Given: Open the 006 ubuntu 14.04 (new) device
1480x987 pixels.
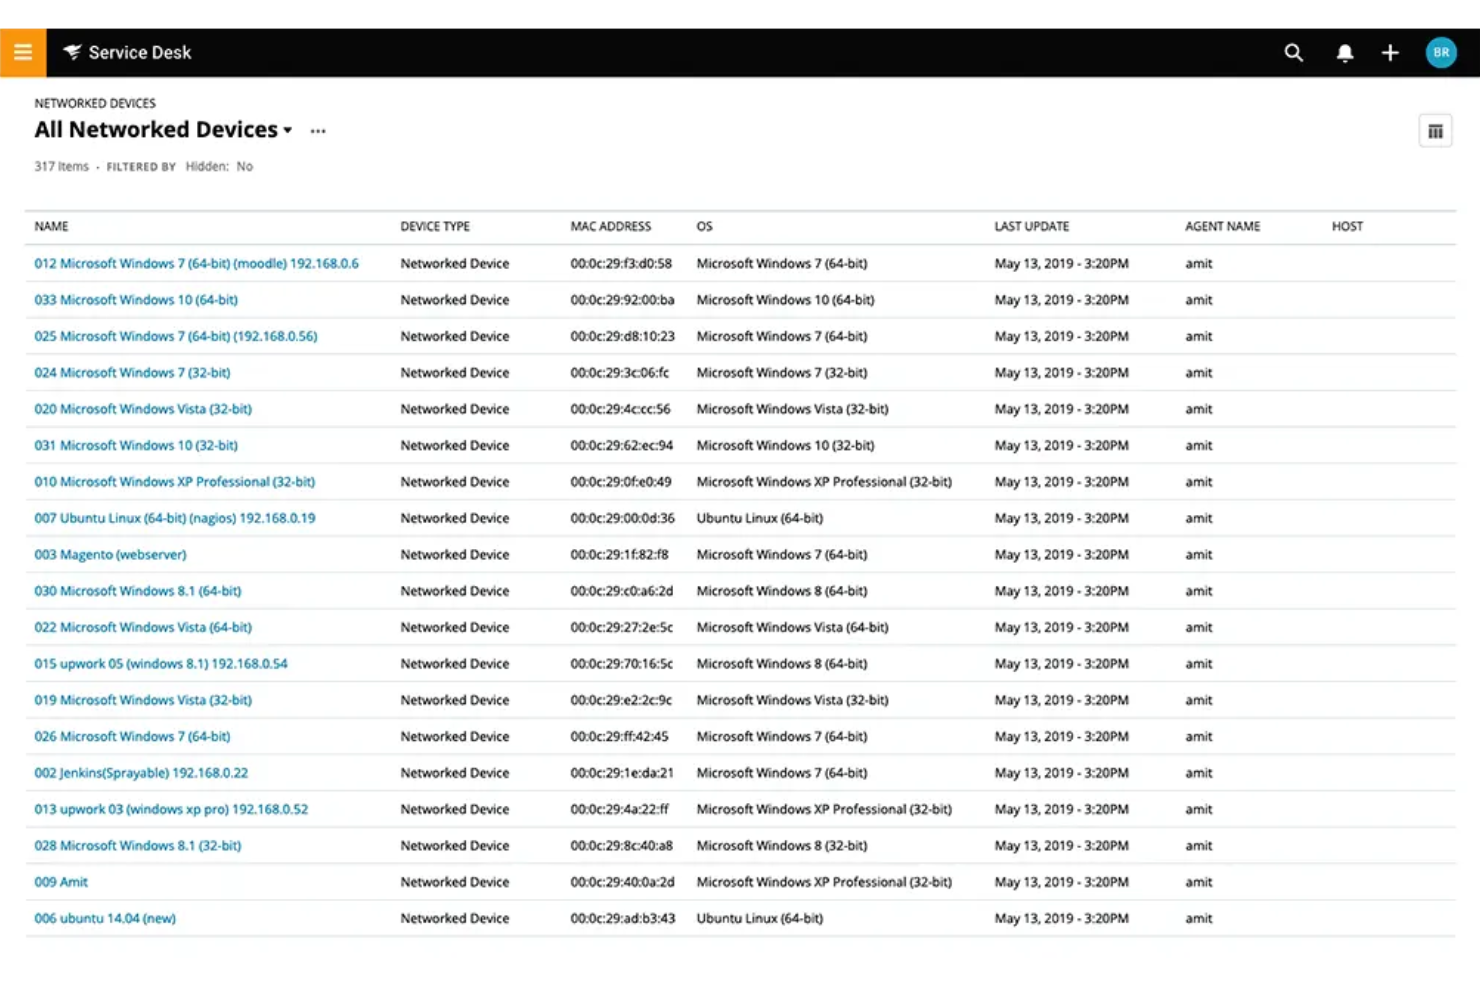Looking at the screenshot, I should coord(104,918).
